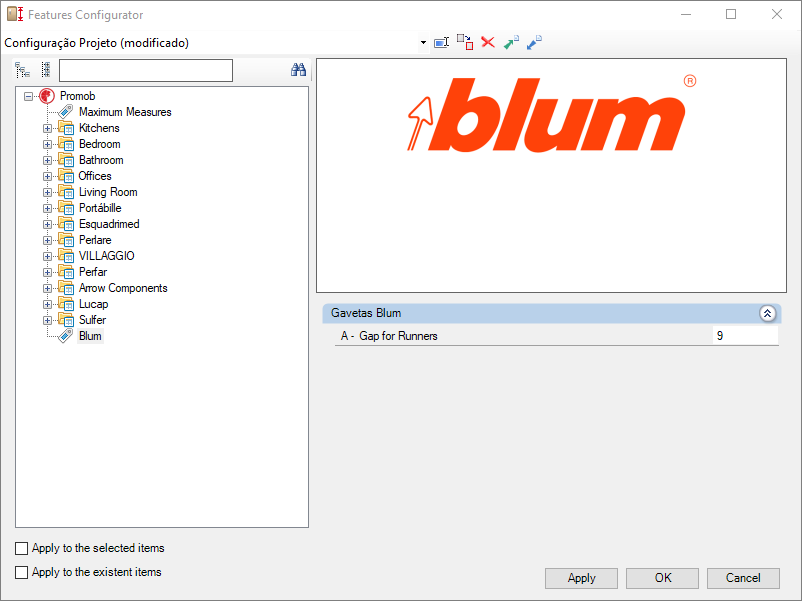
Task: Expand the Sulfer tree node
Action: pyautogui.click(x=47, y=320)
